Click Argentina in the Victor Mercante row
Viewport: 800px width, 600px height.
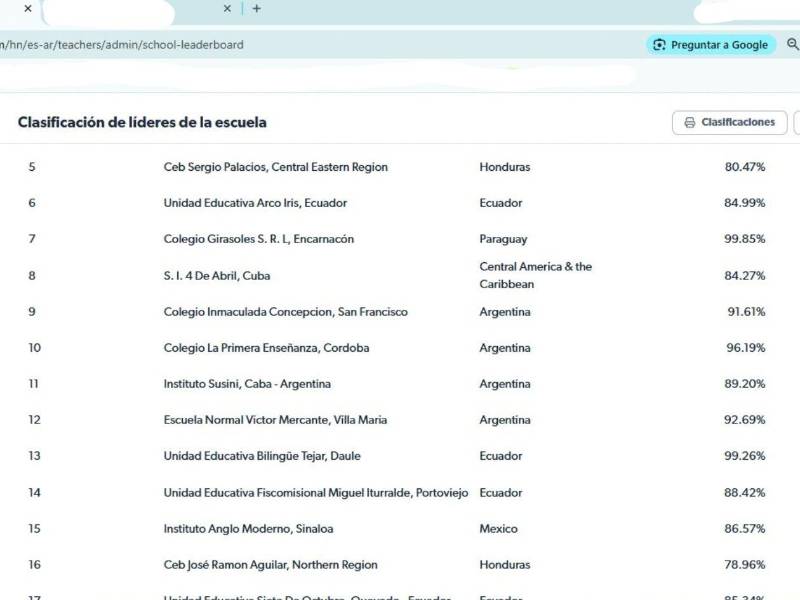505,420
